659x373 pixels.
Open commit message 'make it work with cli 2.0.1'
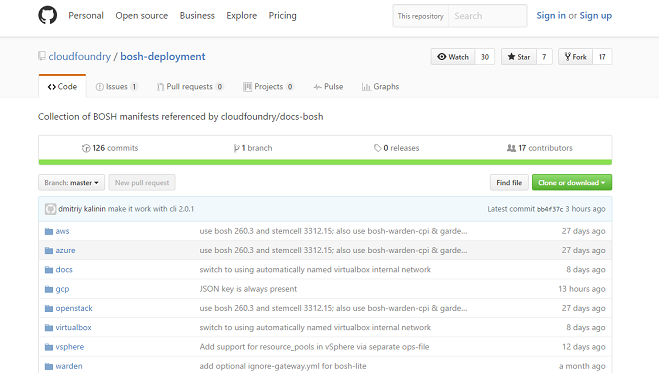151,209
